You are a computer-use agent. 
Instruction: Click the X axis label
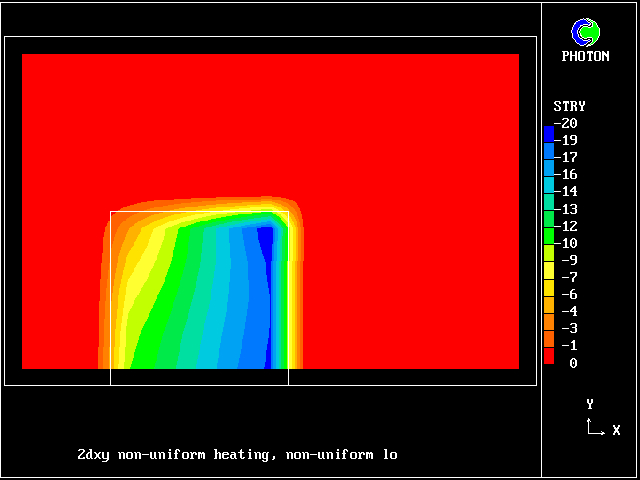(x=616, y=430)
